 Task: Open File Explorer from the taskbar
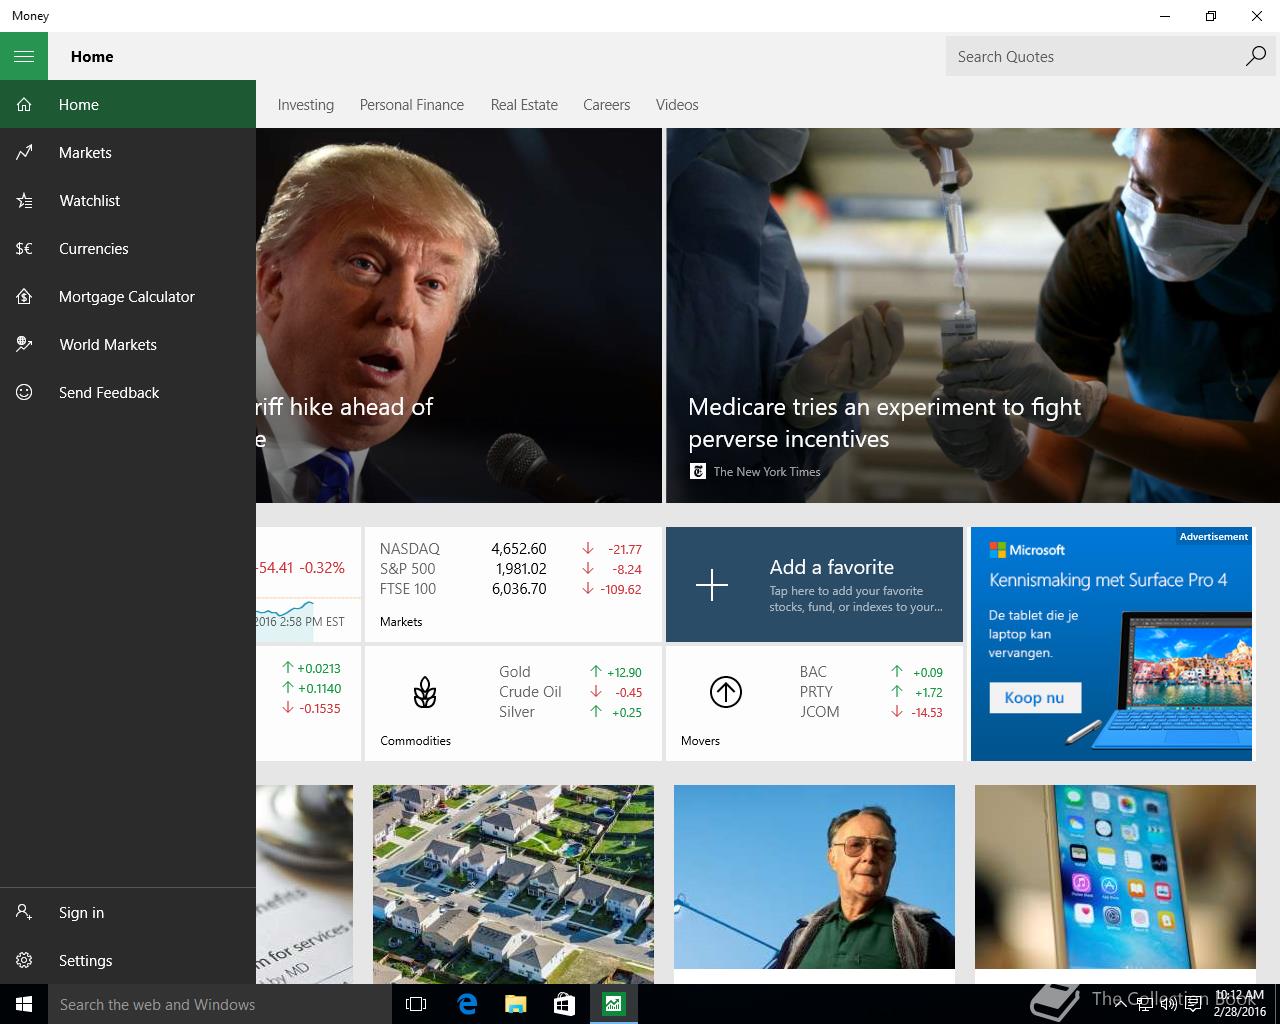point(515,1004)
